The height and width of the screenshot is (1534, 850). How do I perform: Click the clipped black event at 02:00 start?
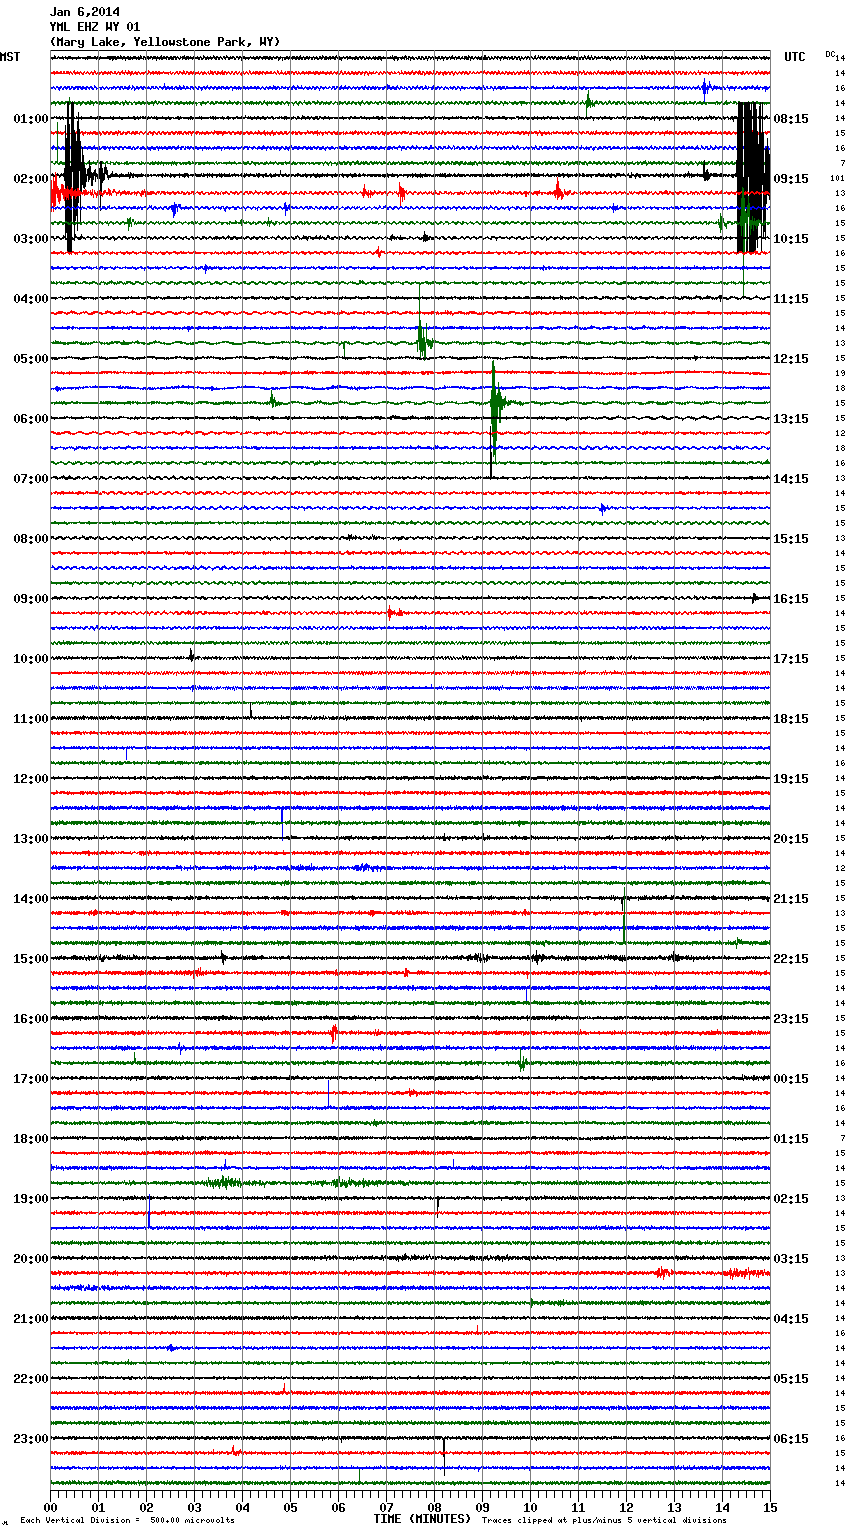(x=73, y=175)
